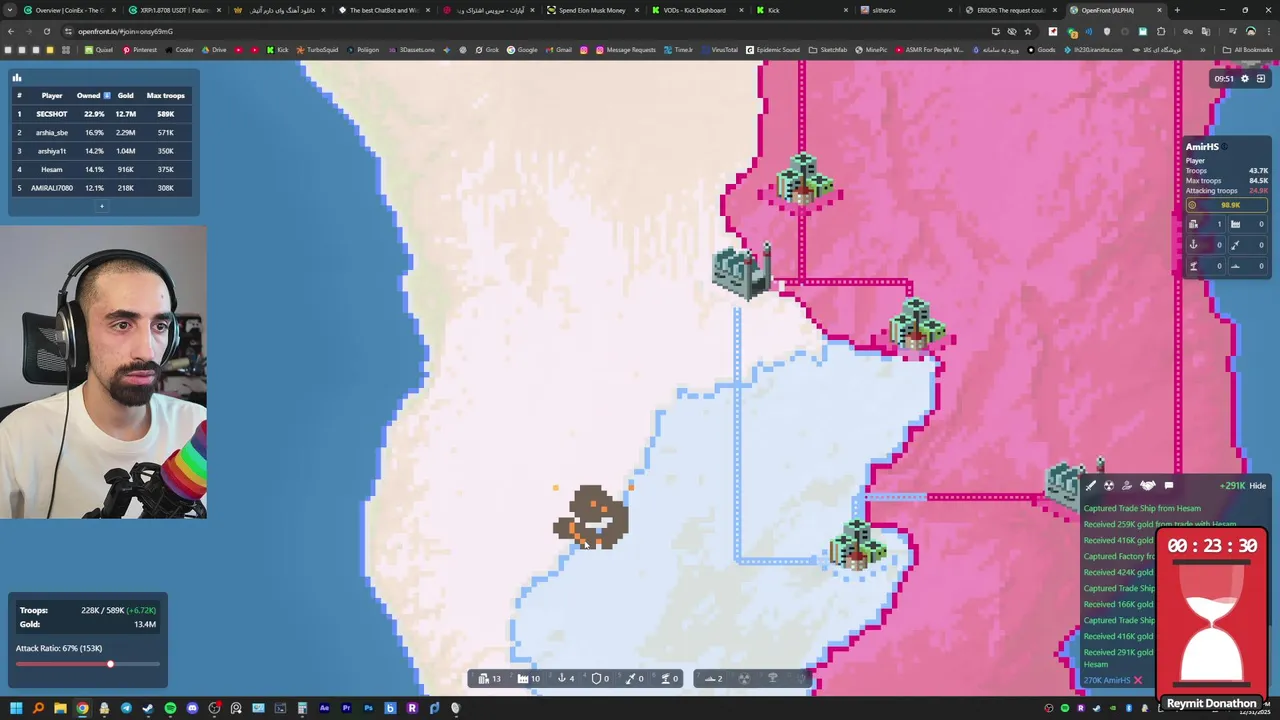Screen dimensions: 1280x720
Task: Select the Port anchor icon showing 4
Action: tap(566, 678)
